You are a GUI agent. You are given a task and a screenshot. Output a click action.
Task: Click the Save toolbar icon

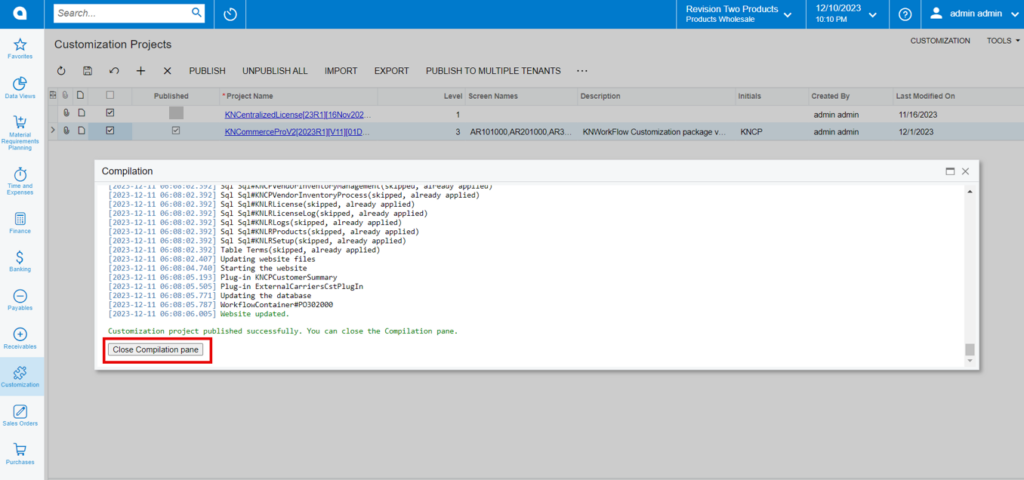88,71
